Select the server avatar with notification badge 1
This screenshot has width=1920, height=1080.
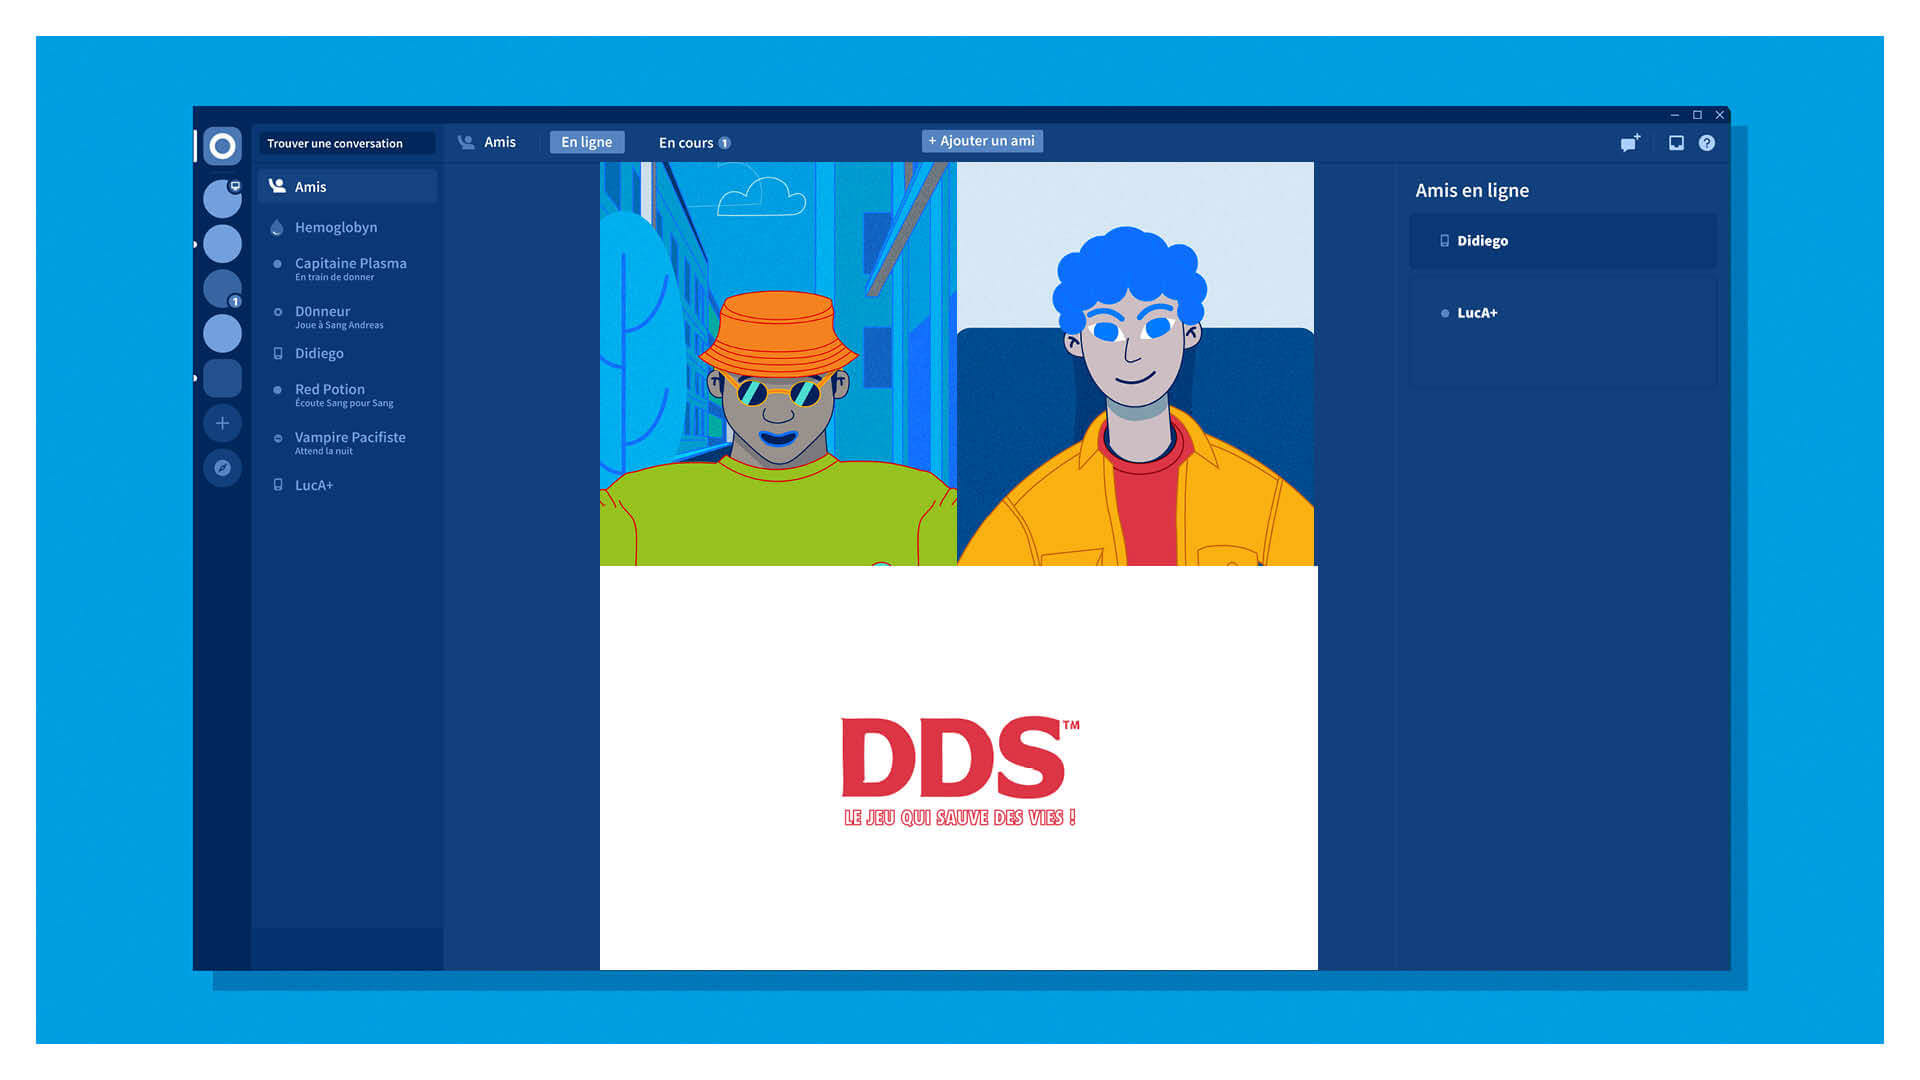[x=222, y=289]
